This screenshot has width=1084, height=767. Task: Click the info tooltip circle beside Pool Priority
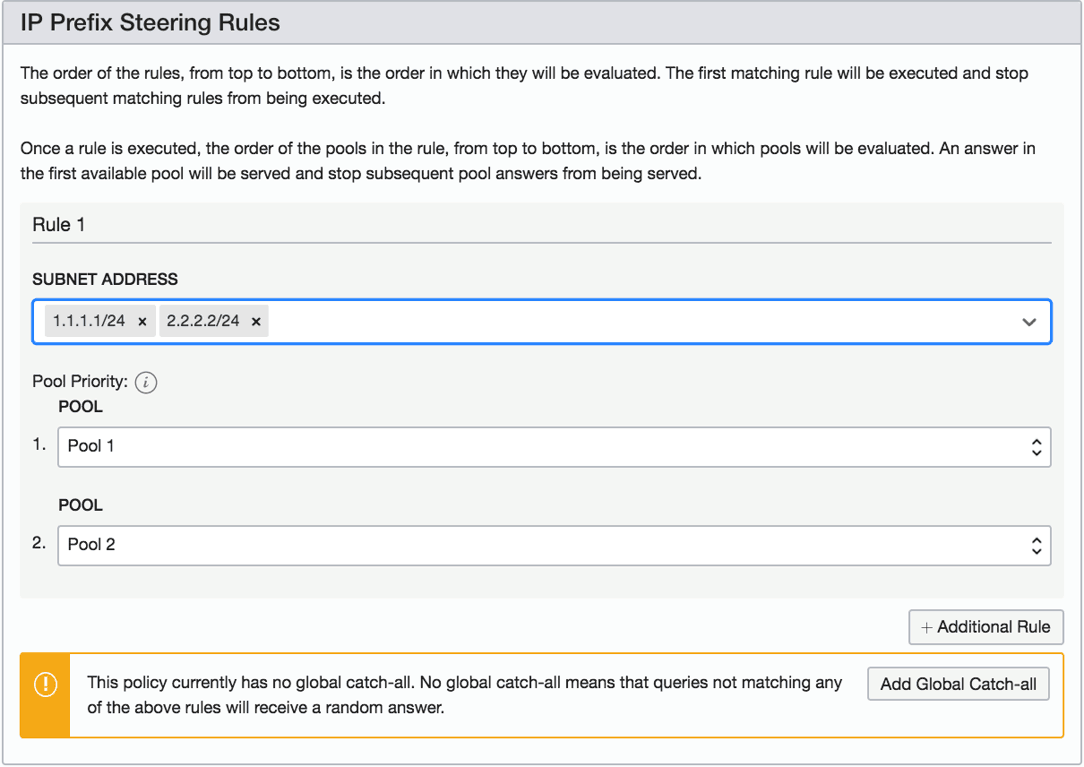[146, 382]
